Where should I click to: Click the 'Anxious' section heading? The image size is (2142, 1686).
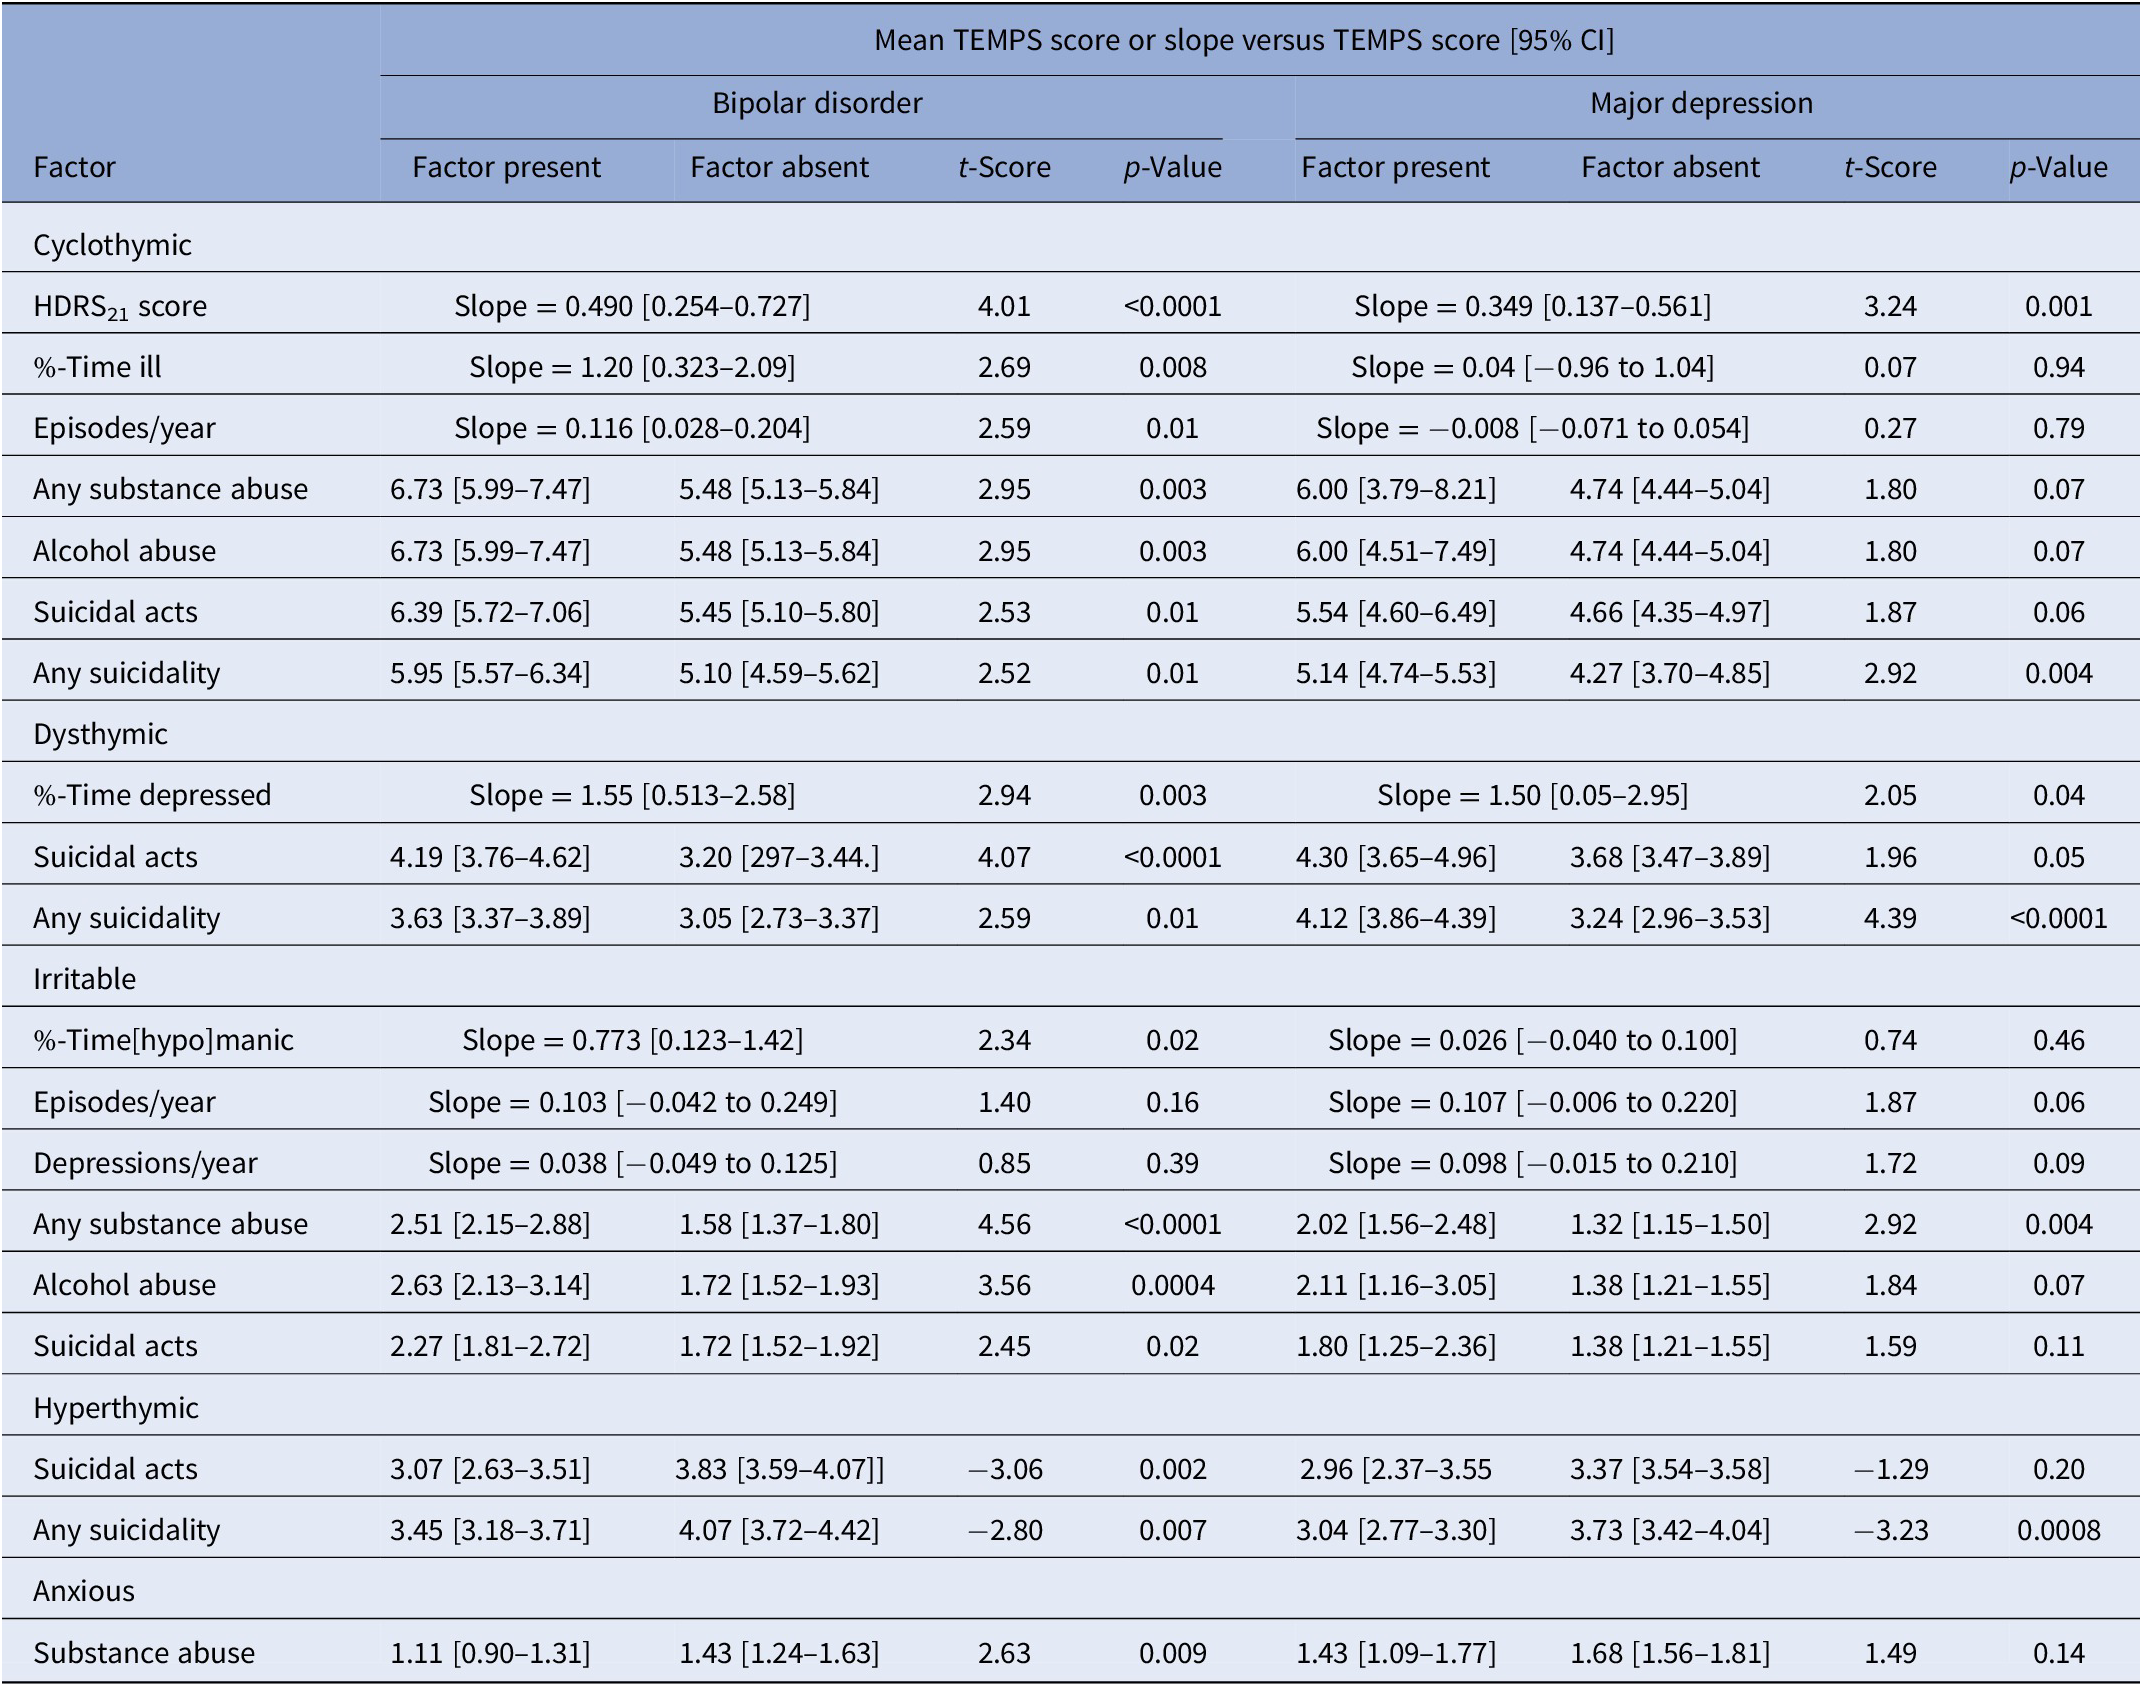pyautogui.click(x=84, y=1591)
